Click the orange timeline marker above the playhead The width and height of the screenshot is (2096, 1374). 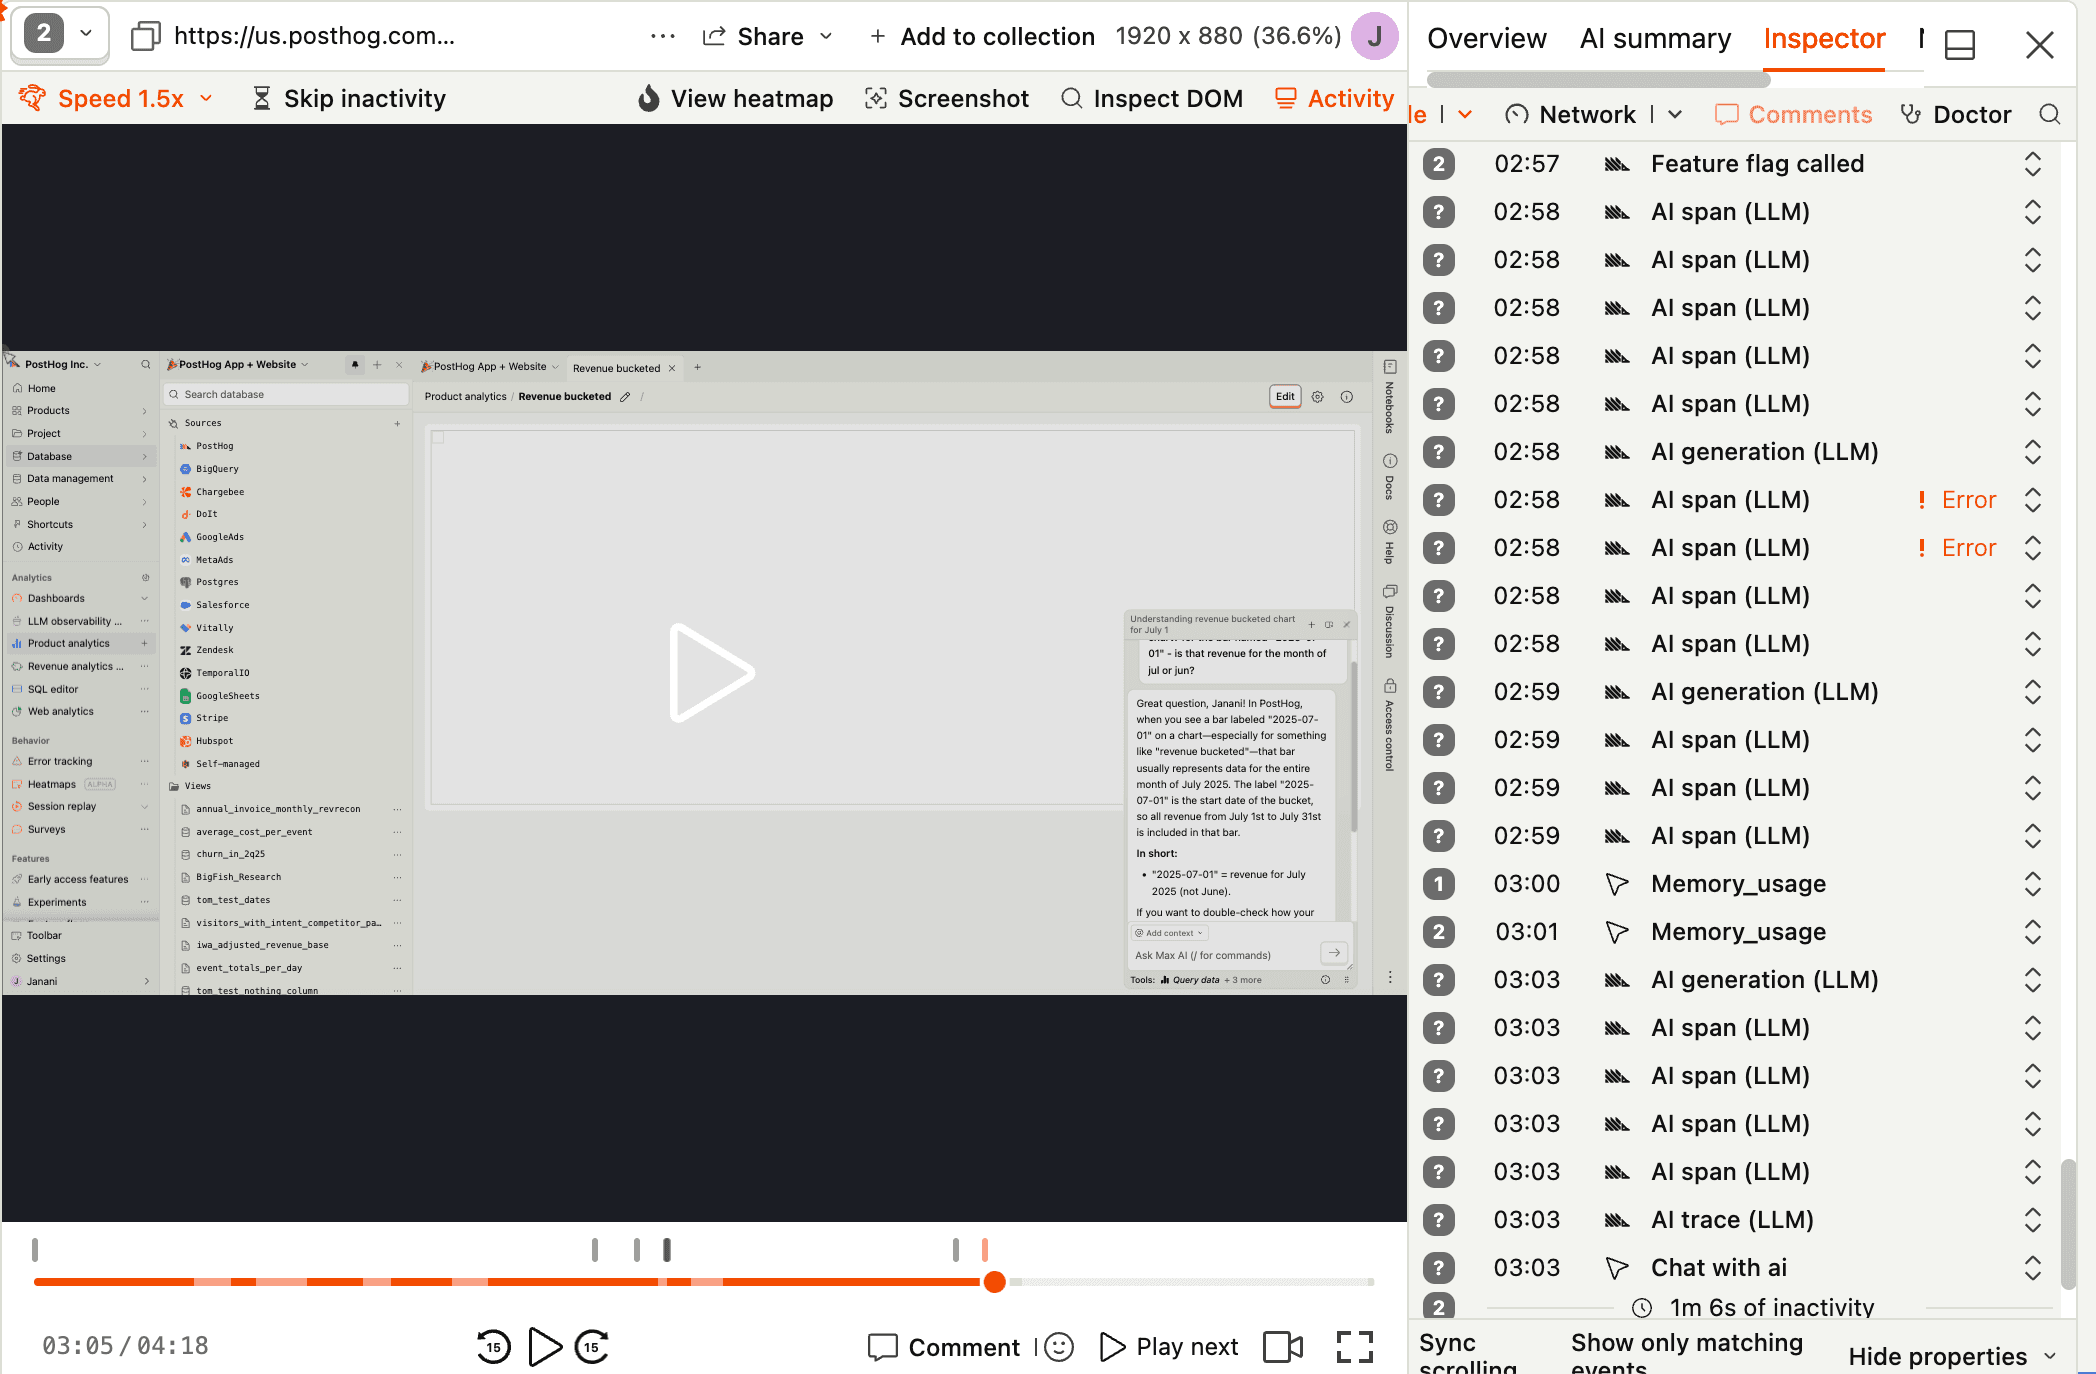point(985,1249)
